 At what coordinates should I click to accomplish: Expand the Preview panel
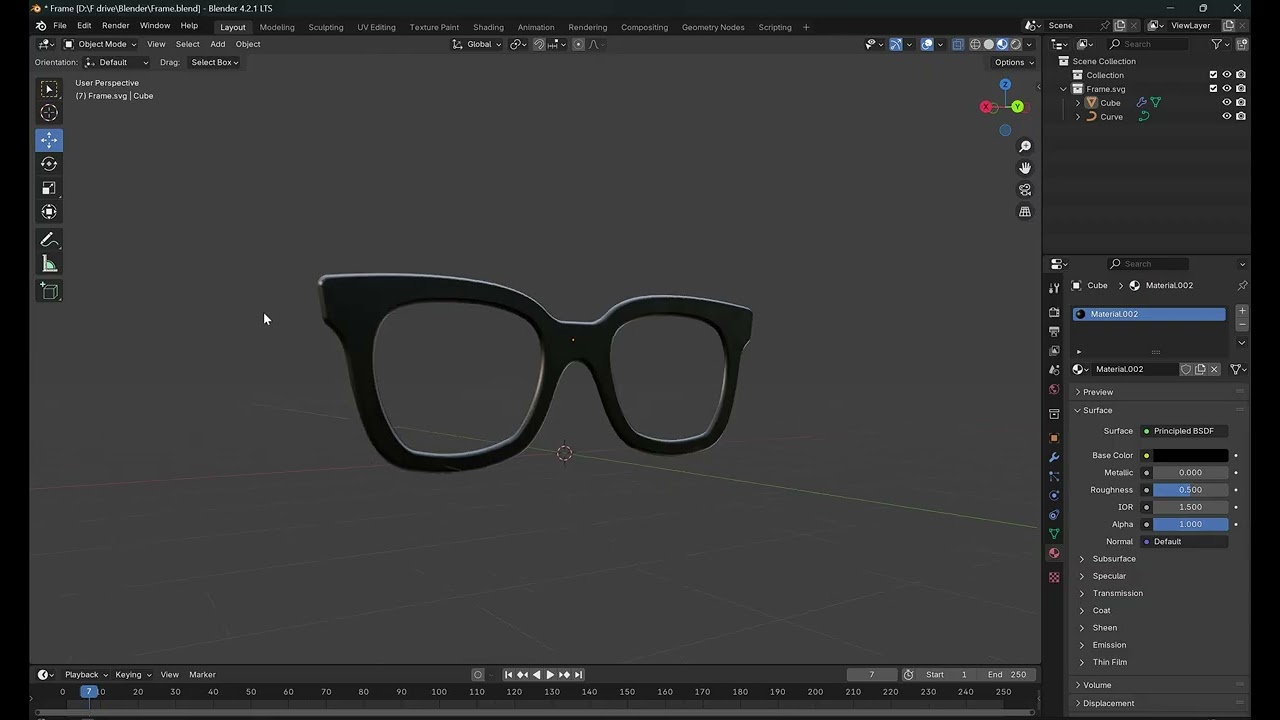coord(1097,392)
